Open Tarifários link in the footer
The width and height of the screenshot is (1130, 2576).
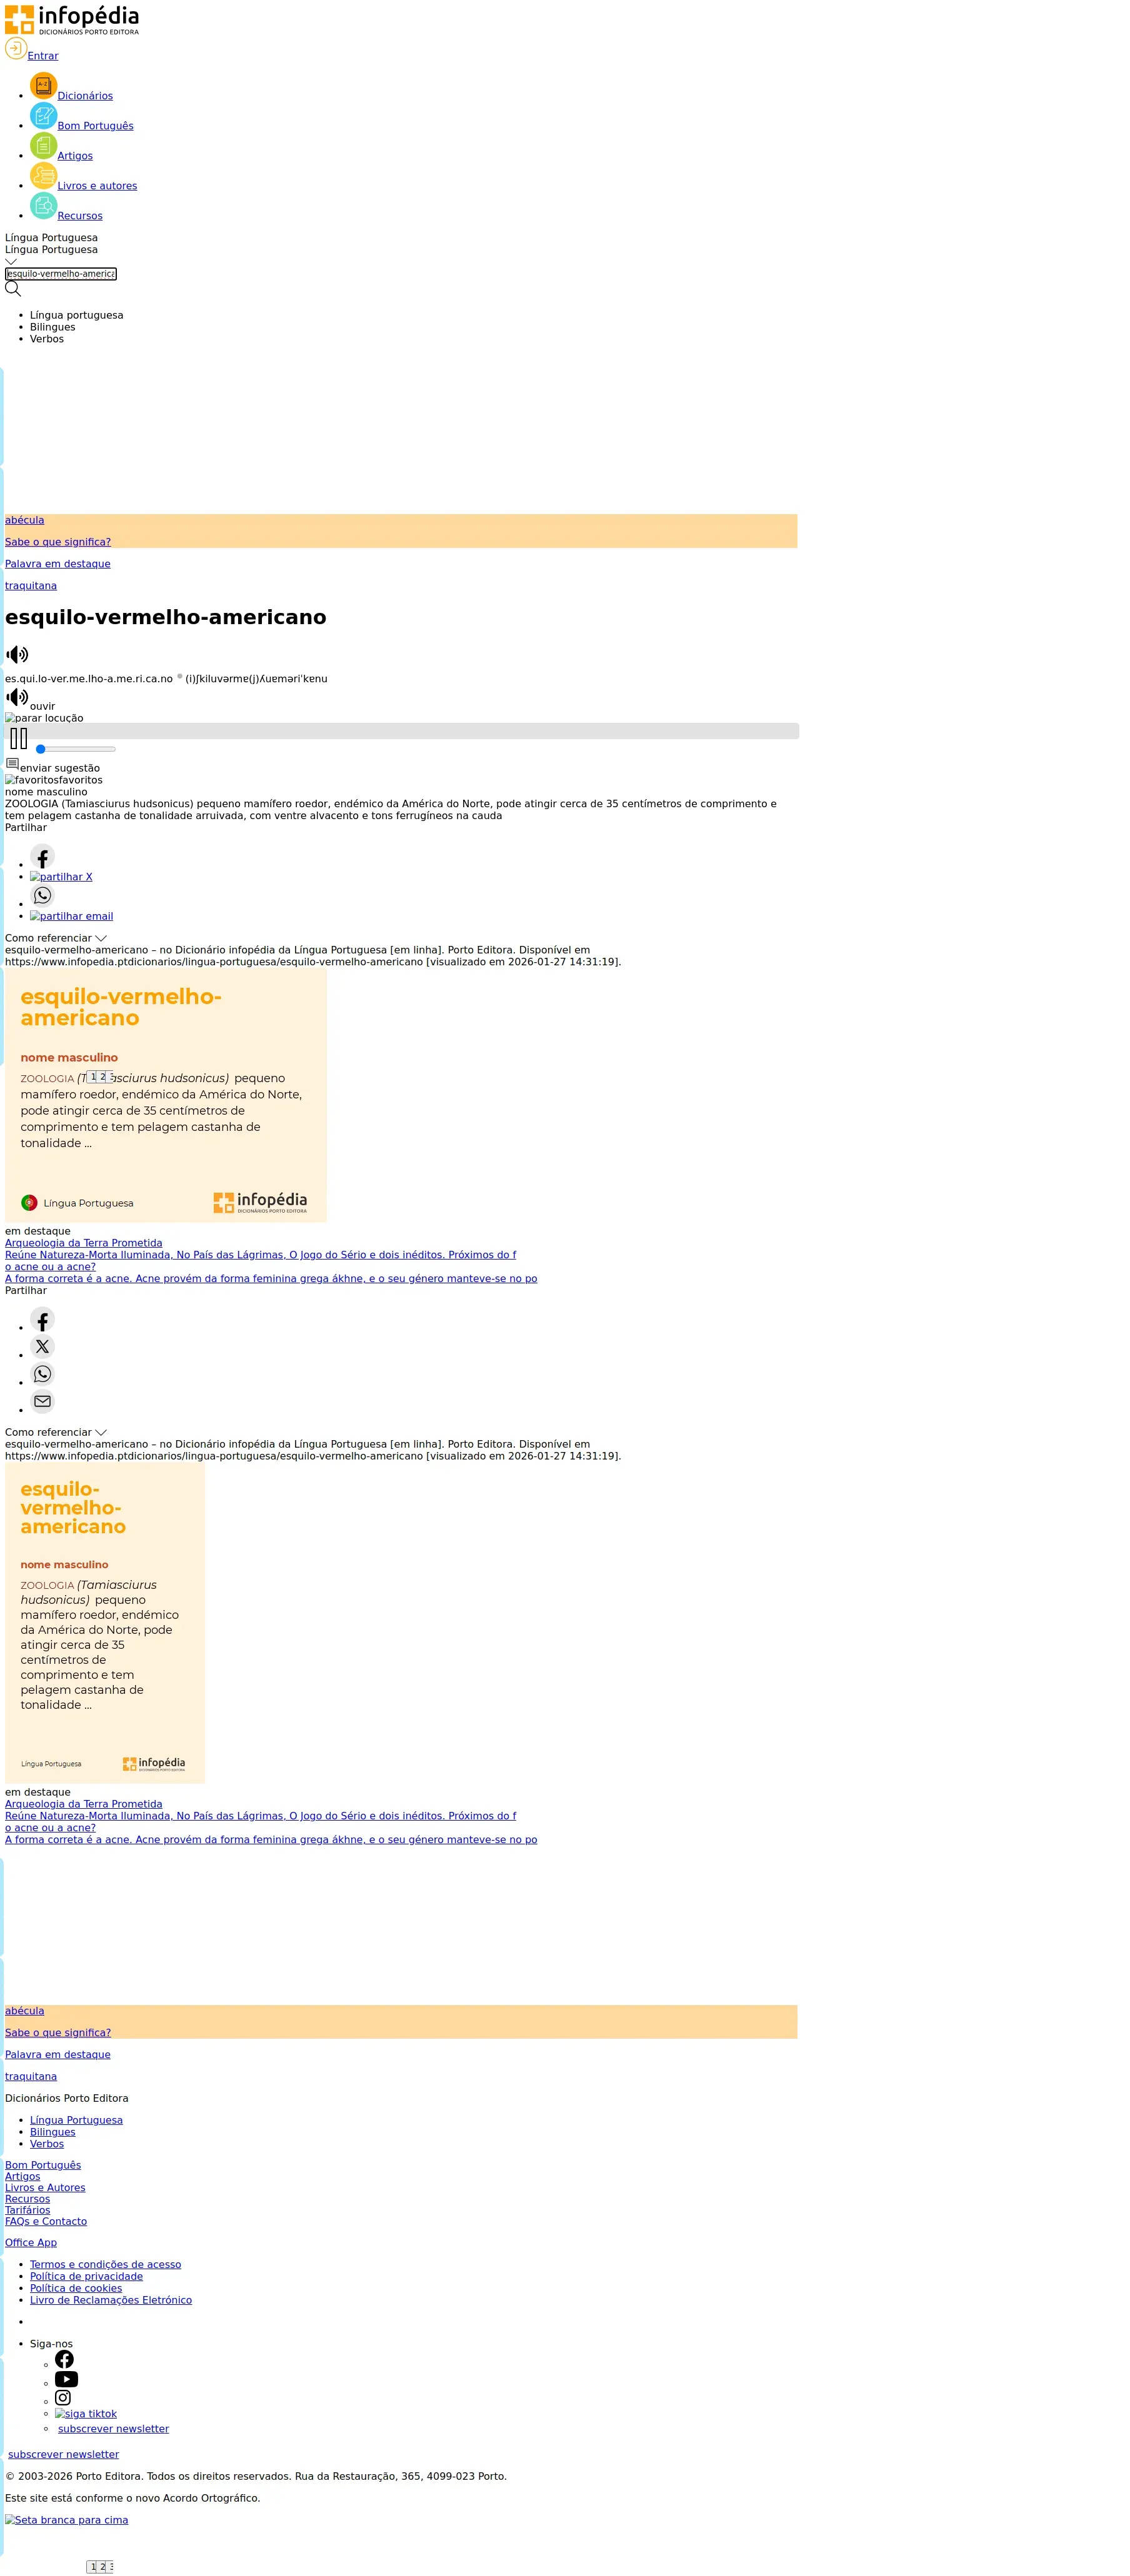pyautogui.click(x=28, y=2210)
